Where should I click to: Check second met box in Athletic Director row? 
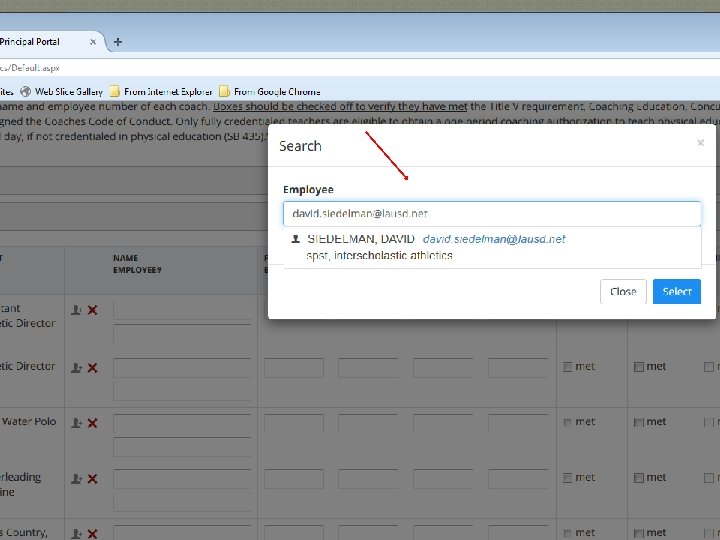click(x=639, y=367)
